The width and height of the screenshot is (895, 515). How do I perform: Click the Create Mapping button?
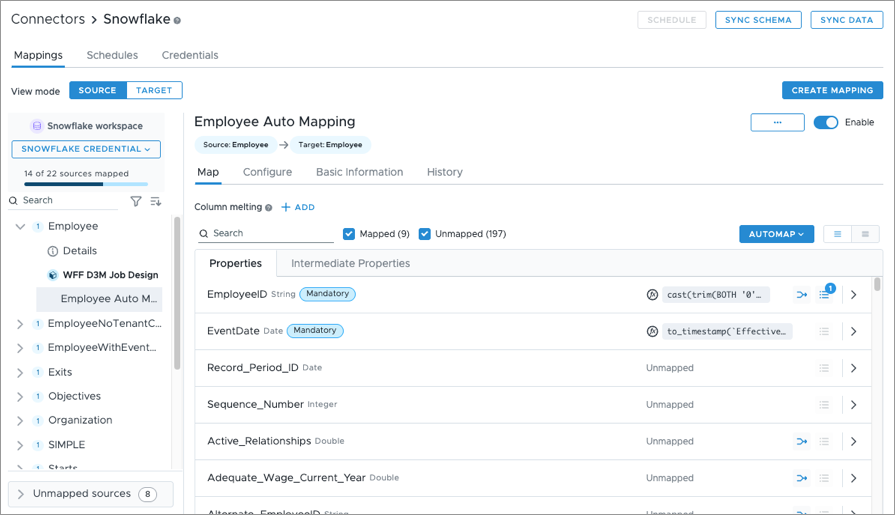click(832, 90)
